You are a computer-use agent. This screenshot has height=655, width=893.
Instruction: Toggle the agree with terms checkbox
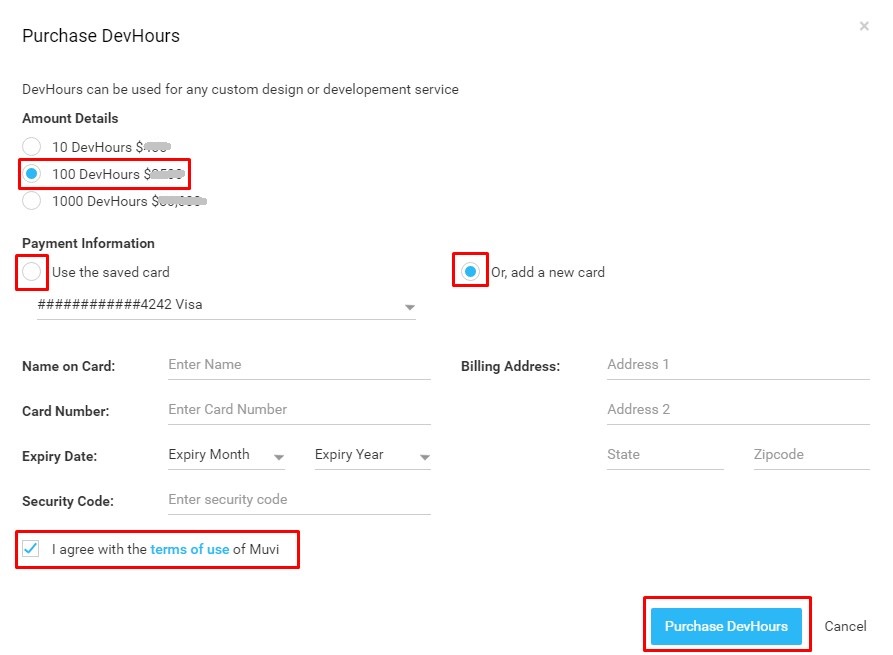coord(31,549)
